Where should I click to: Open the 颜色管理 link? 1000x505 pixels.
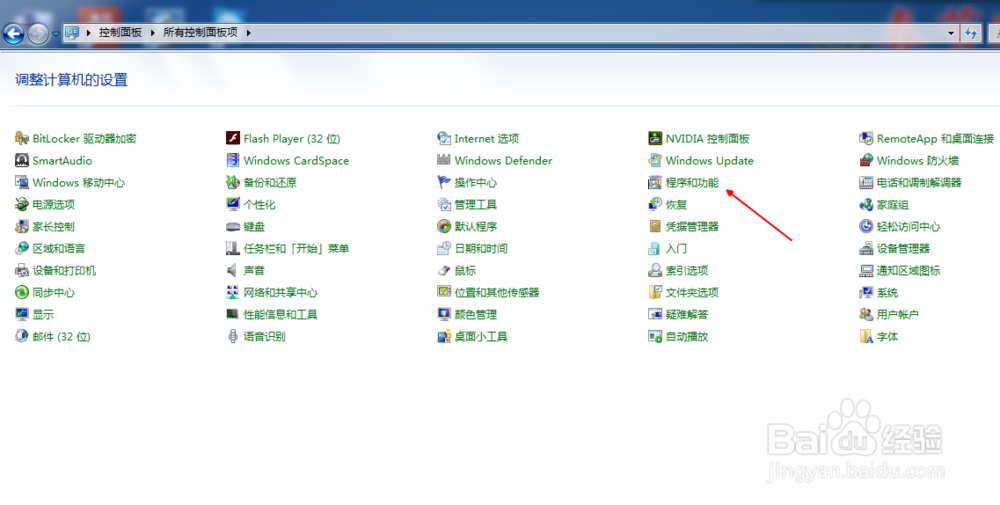pyautogui.click(x=475, y=314)
